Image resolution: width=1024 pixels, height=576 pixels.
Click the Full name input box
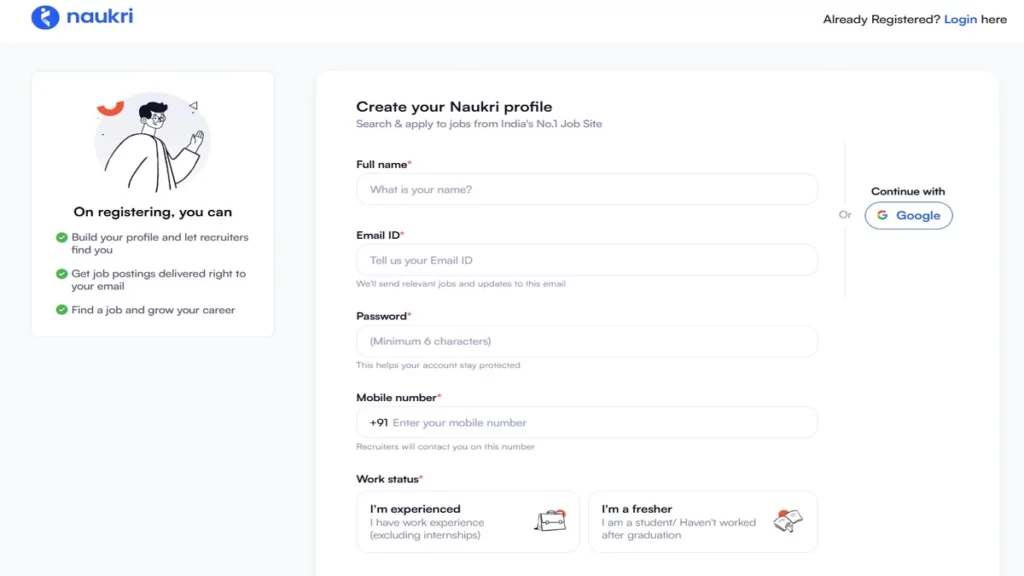click(587, 189)
